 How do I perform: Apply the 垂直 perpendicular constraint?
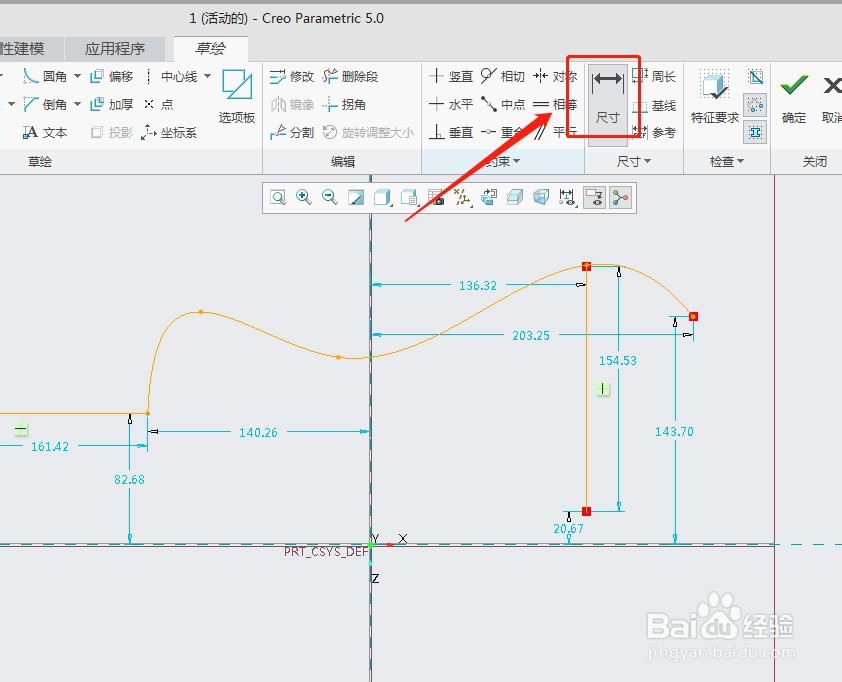pos(451,132)
